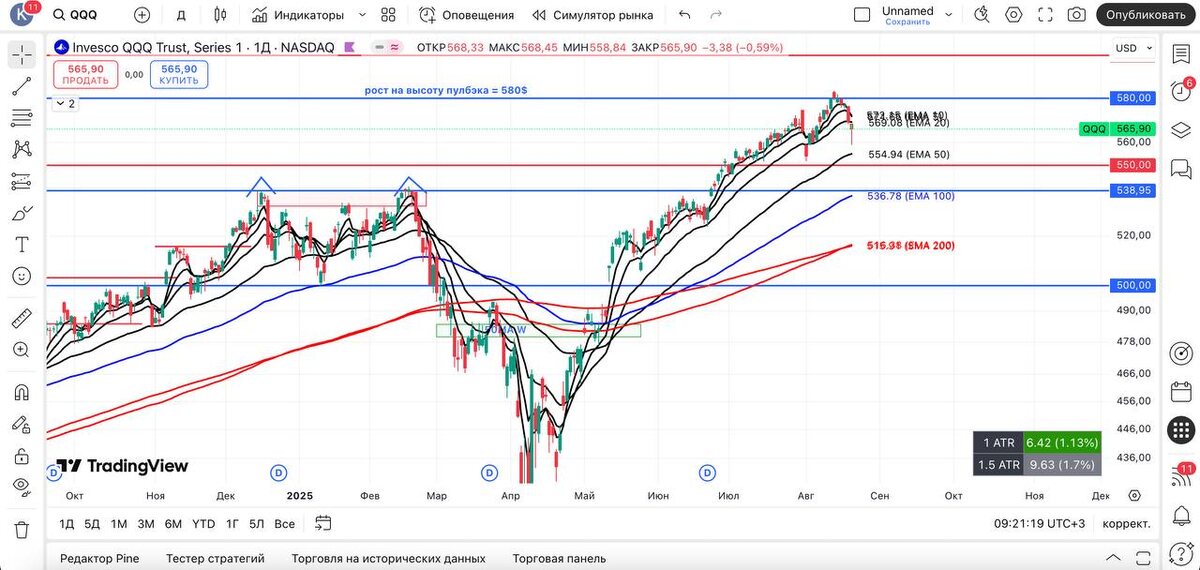Take chart snapshot with camera icon
This screenshot has height=570, width=1200.
pos(1076,15)
